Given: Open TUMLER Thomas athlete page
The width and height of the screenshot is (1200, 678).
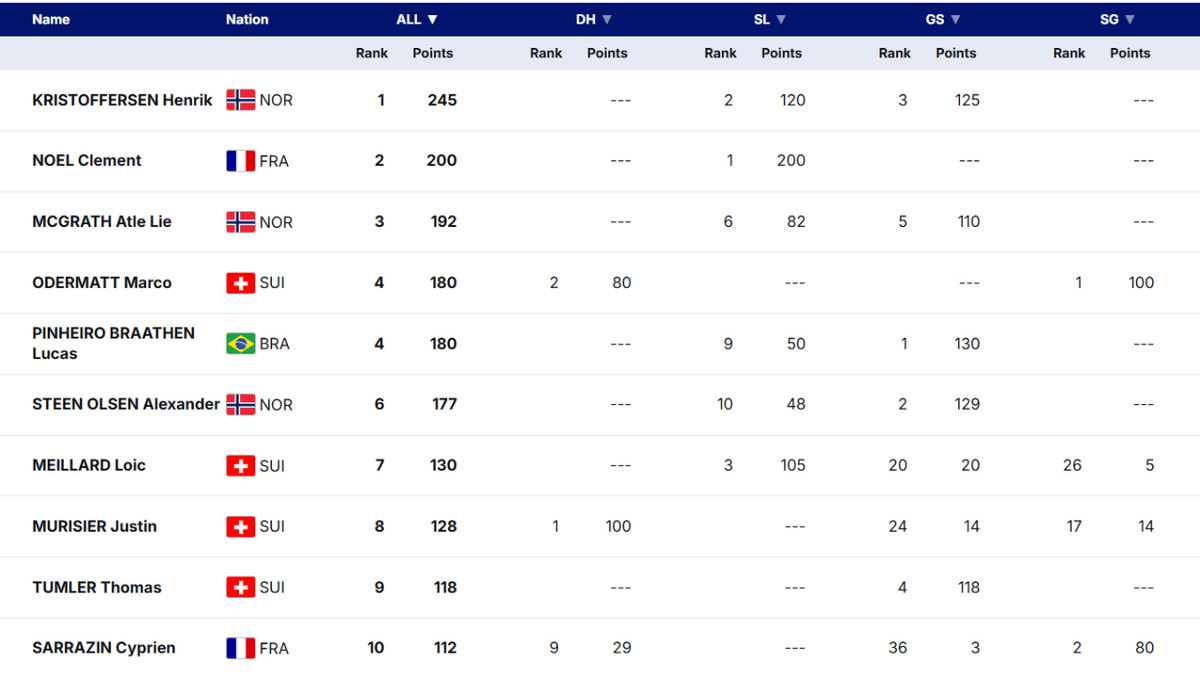Looking at the screenshot, I should (x=97, y=588).
